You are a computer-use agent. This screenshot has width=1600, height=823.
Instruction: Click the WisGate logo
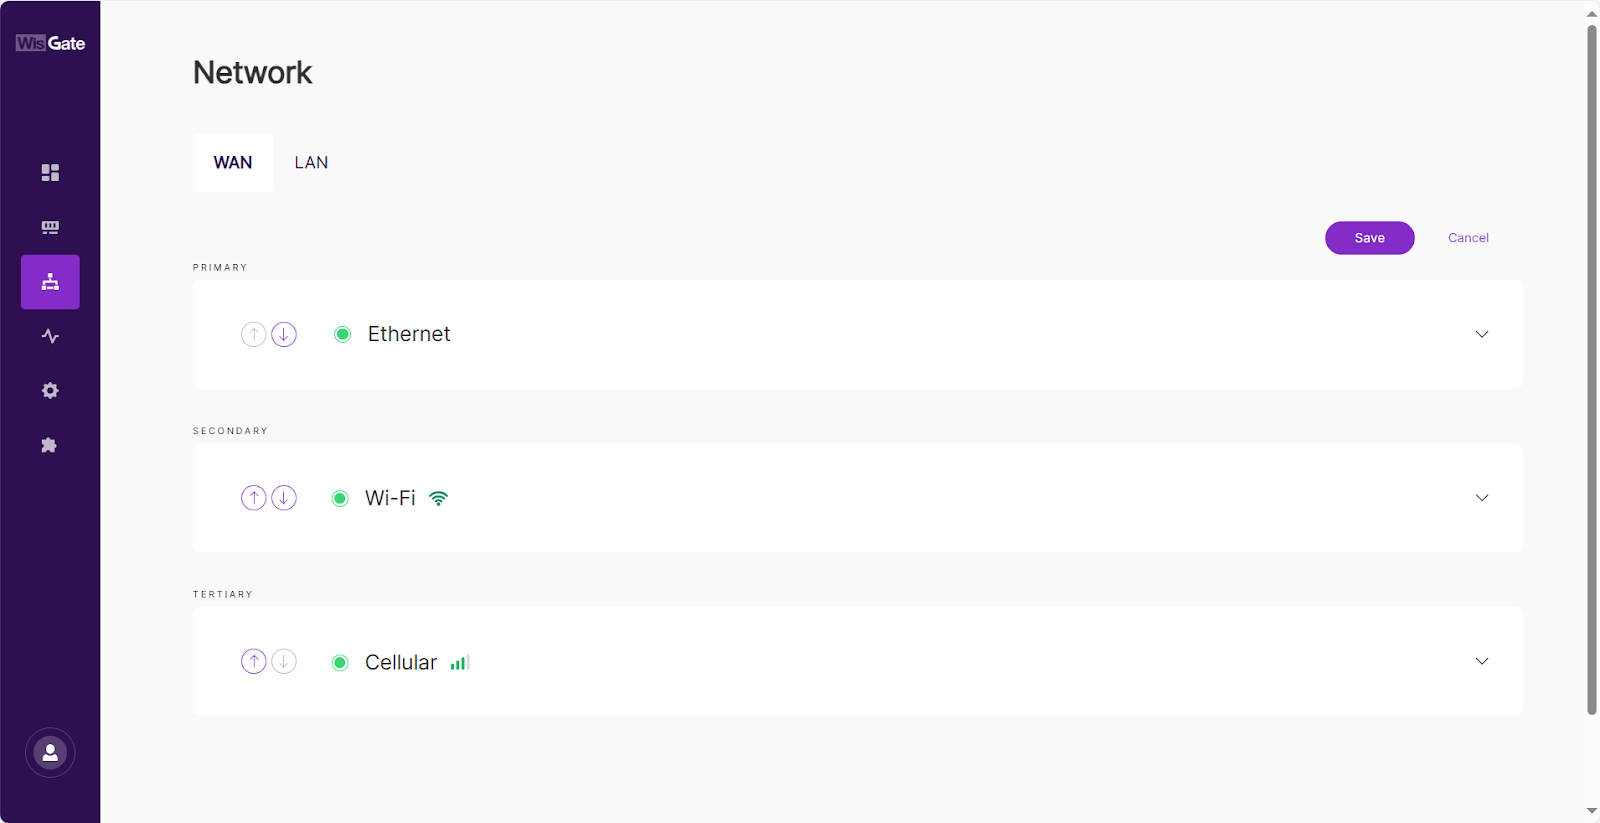click(x=50, y=43)
